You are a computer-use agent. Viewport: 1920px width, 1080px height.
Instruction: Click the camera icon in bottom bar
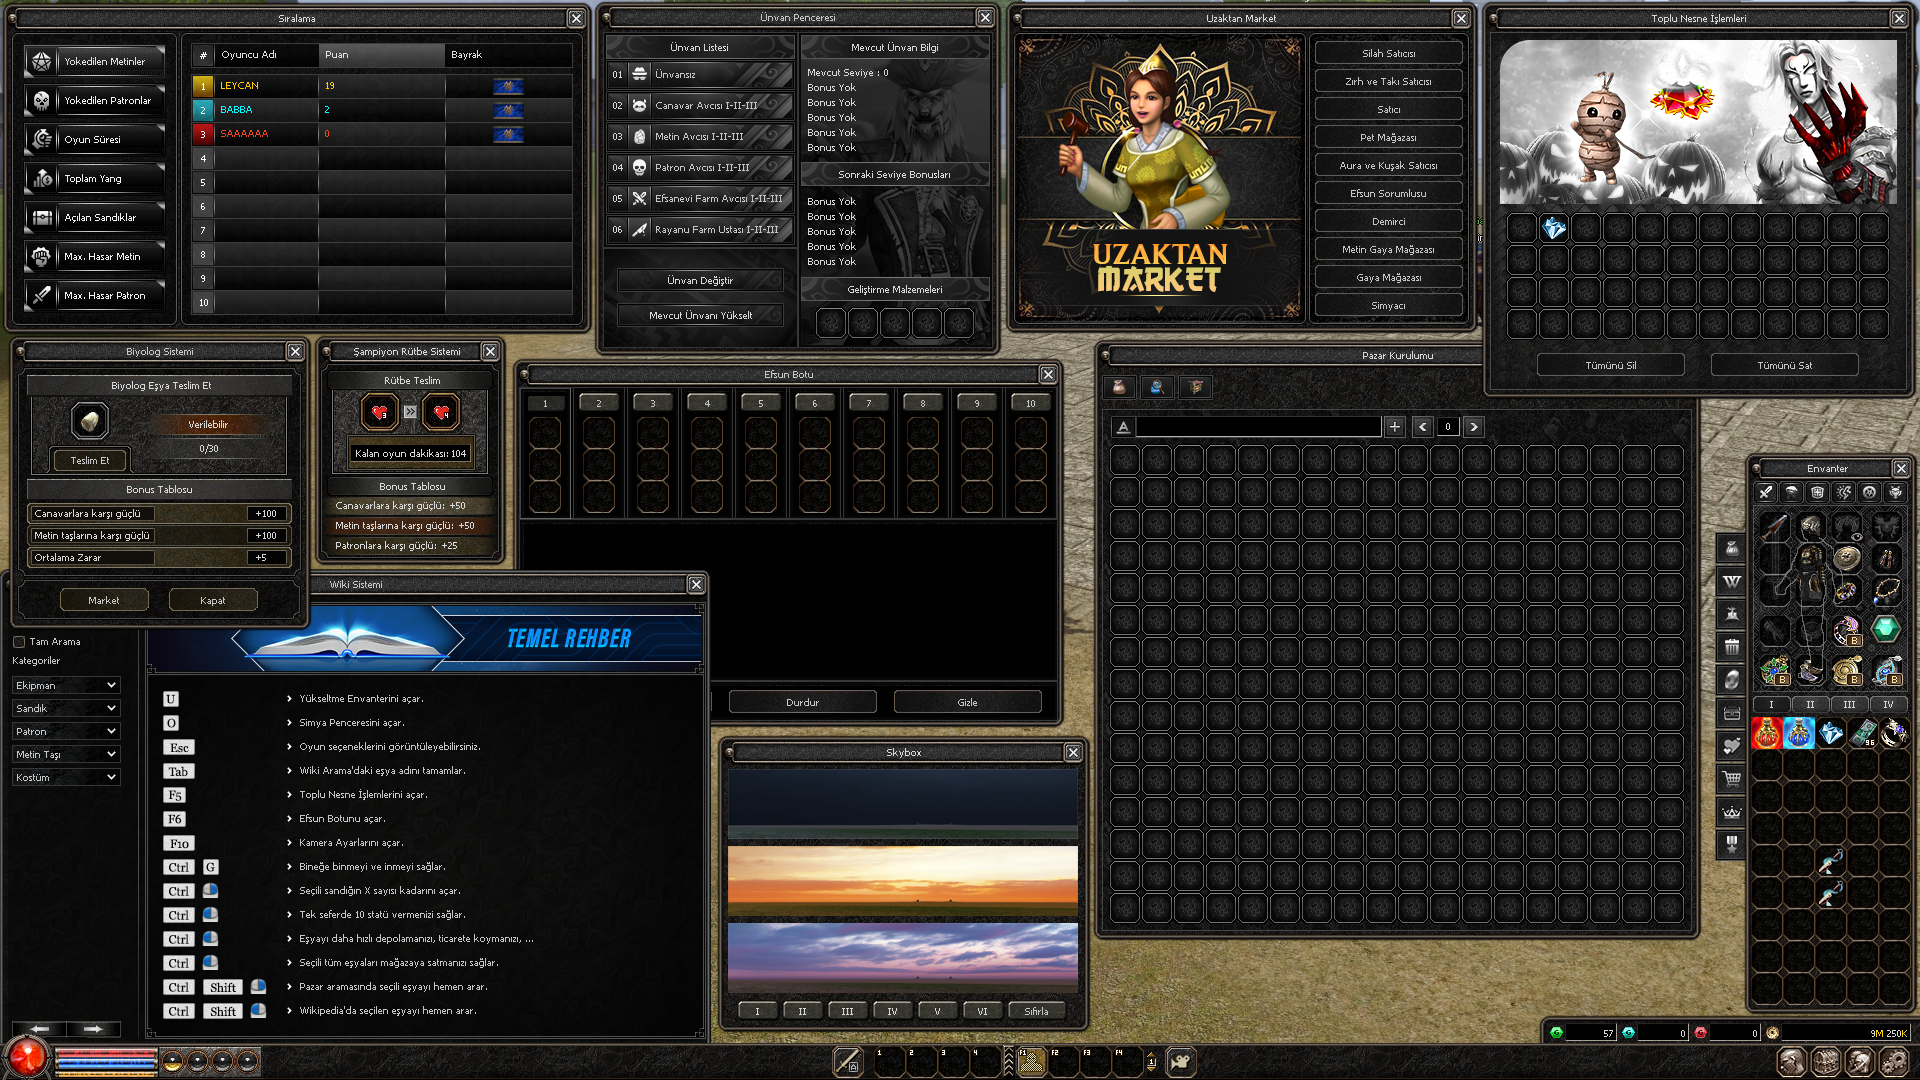pyautogui.click(x=1180, y=1061)
